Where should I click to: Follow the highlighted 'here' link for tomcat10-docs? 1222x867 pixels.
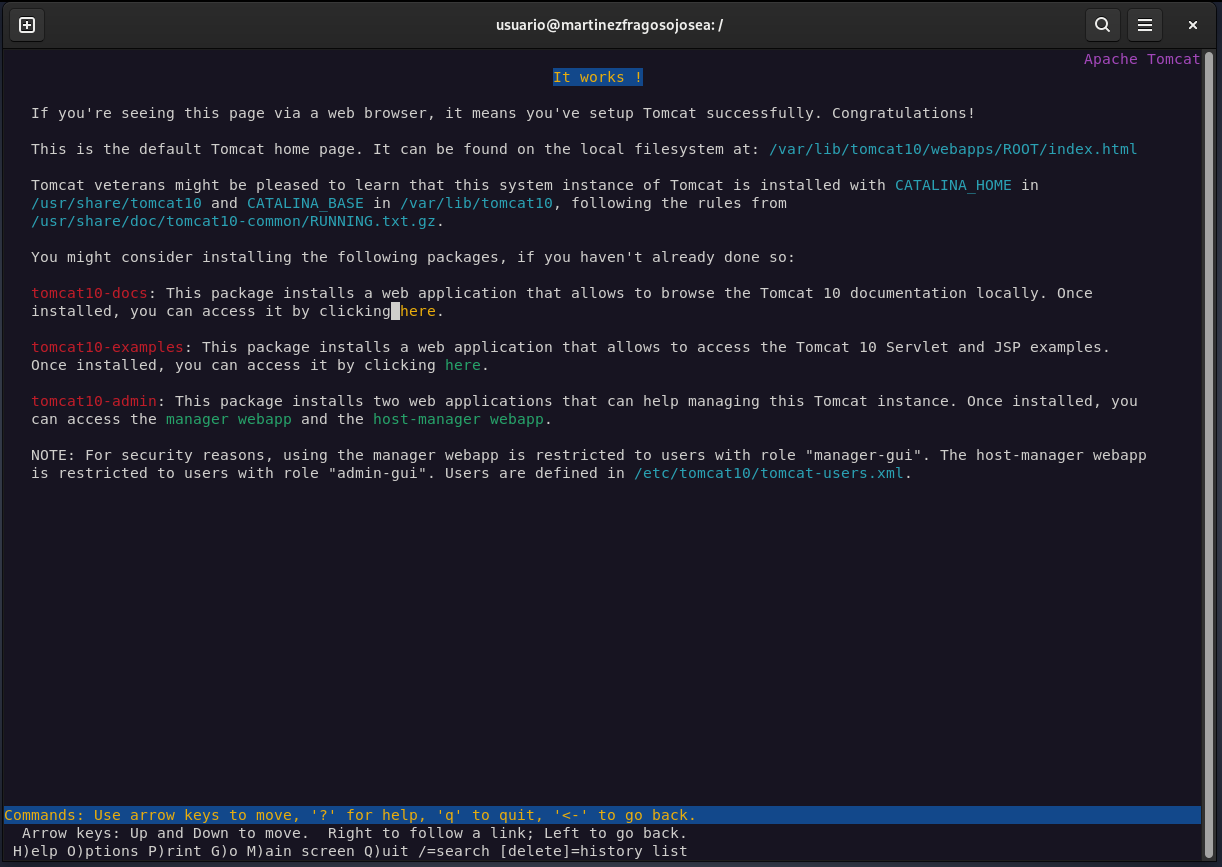tap(418, 311)
